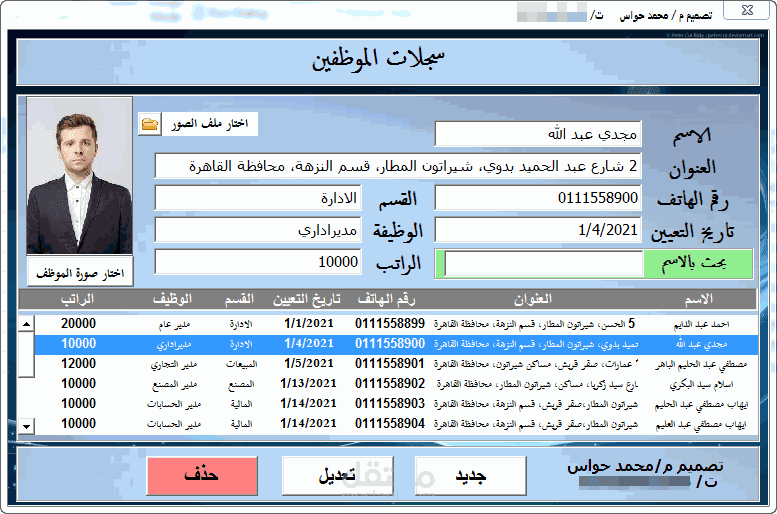Click the سجلات الموظفين title banner

click(x=388, y=62)
